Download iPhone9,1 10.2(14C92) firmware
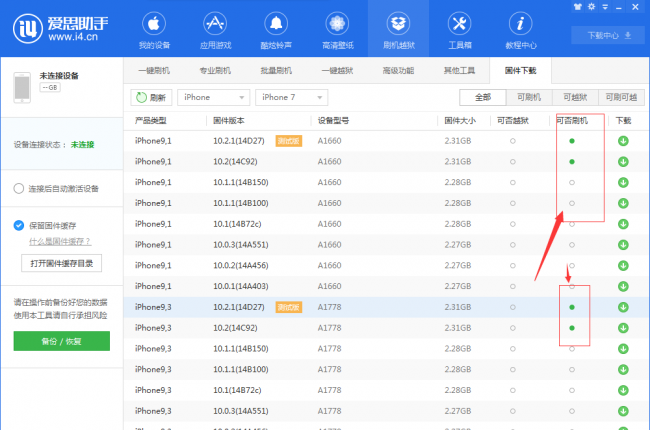Screen dimensions: 650x430 623,162
